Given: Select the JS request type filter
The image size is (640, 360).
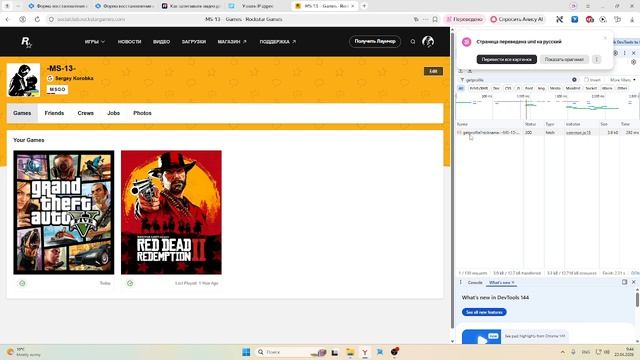Looking at the screenshot, I should pyautogui.click(x=518, y=88).
